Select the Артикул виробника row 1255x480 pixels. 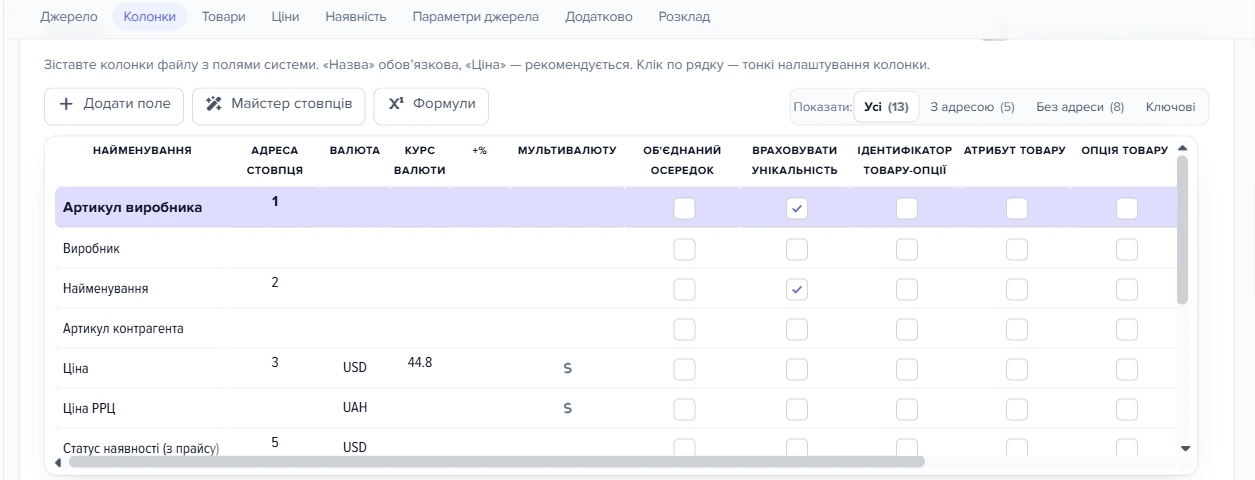[x=615, y=208]
